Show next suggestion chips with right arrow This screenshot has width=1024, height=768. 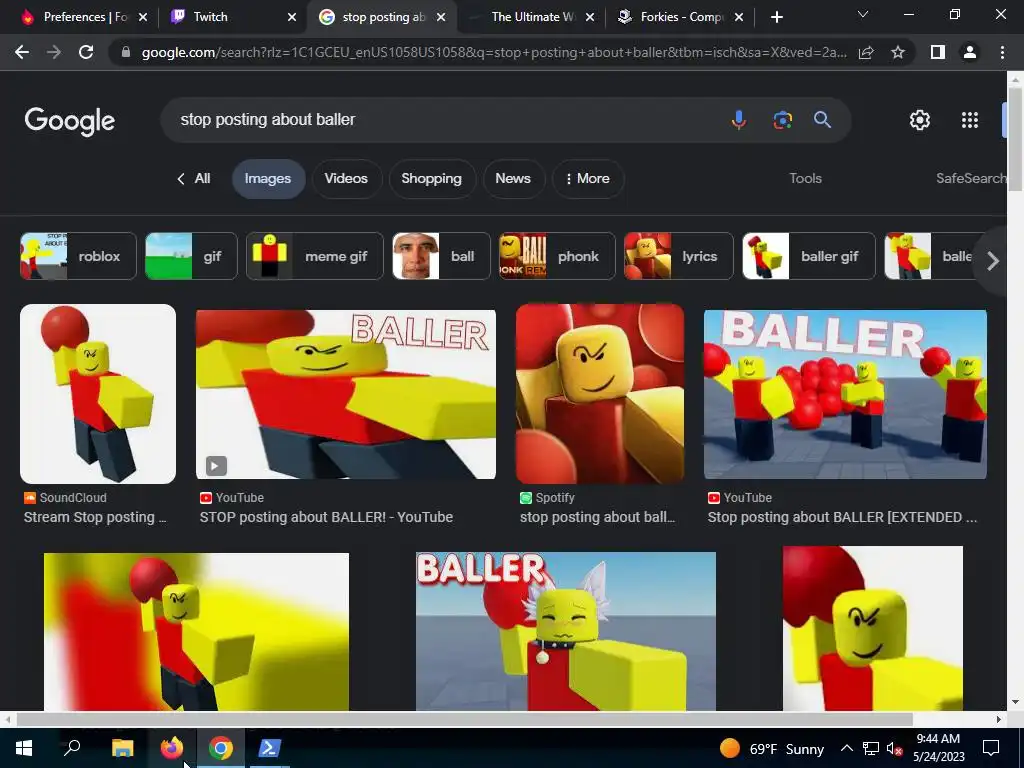click(x=993, y=261)
